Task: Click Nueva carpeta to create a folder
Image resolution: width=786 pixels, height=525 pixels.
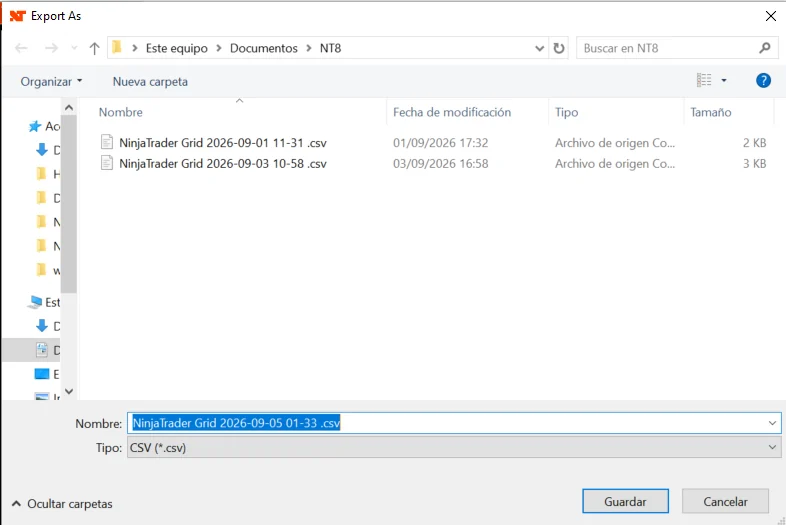Action: tap(150, 81)
